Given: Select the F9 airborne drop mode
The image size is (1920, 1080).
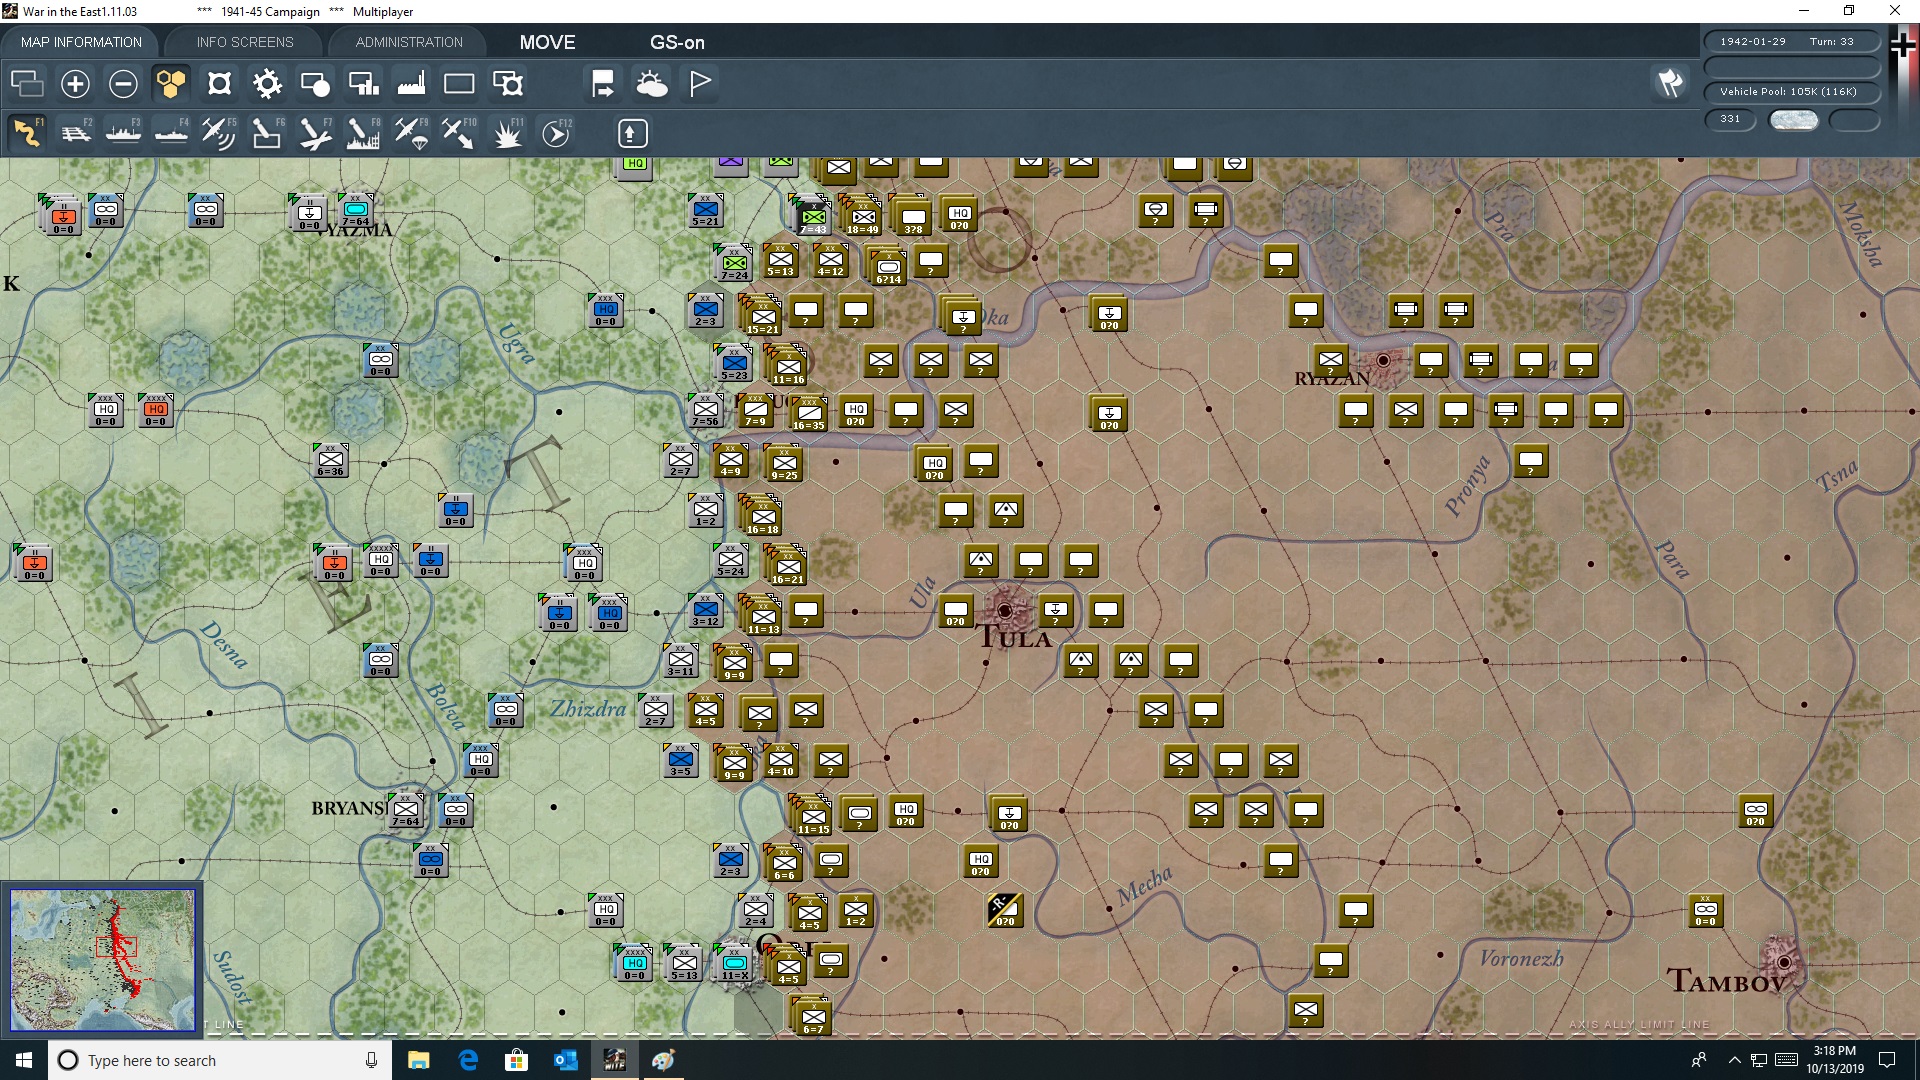Looking at the screenshot, I should (410, 133).
